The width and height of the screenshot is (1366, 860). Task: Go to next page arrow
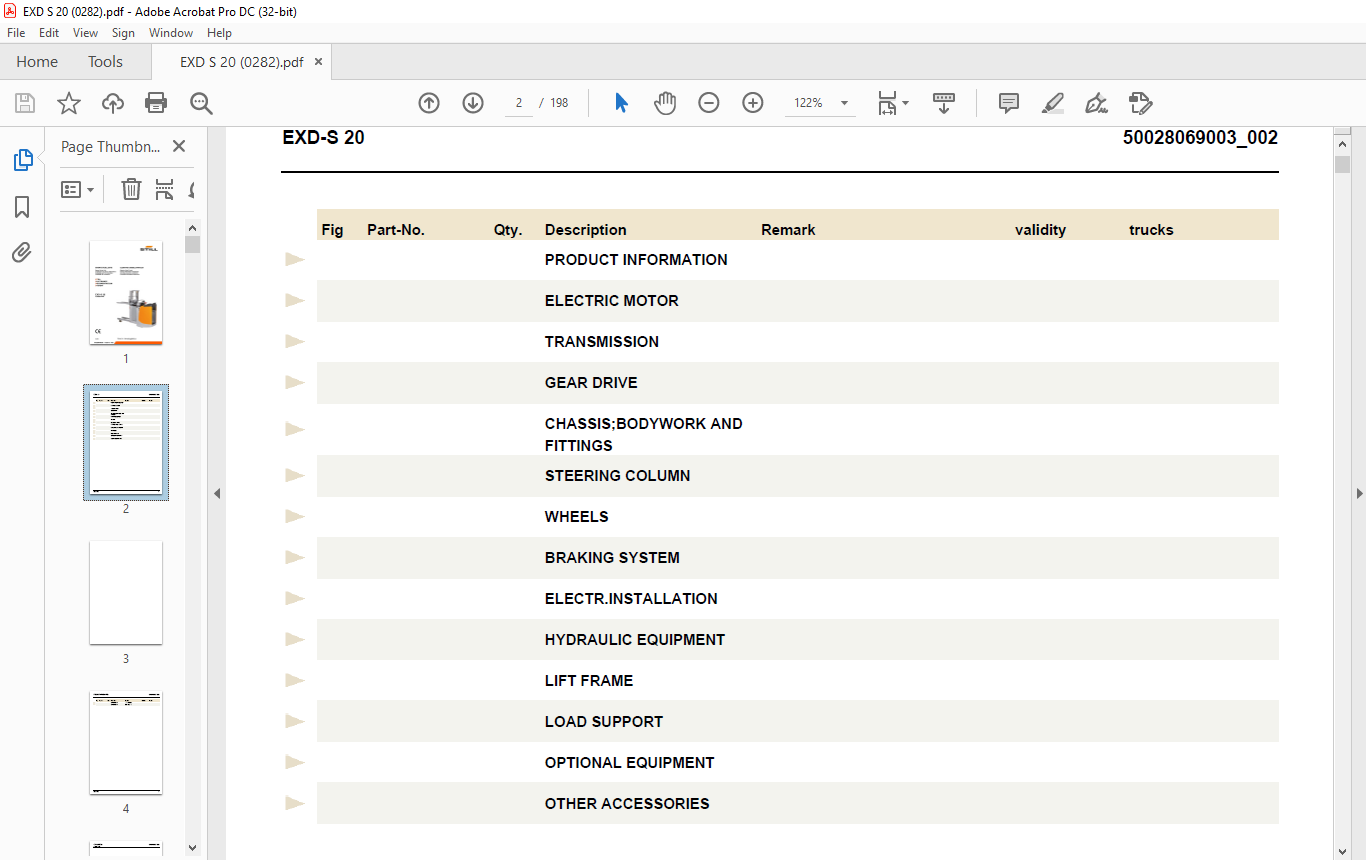473,103
